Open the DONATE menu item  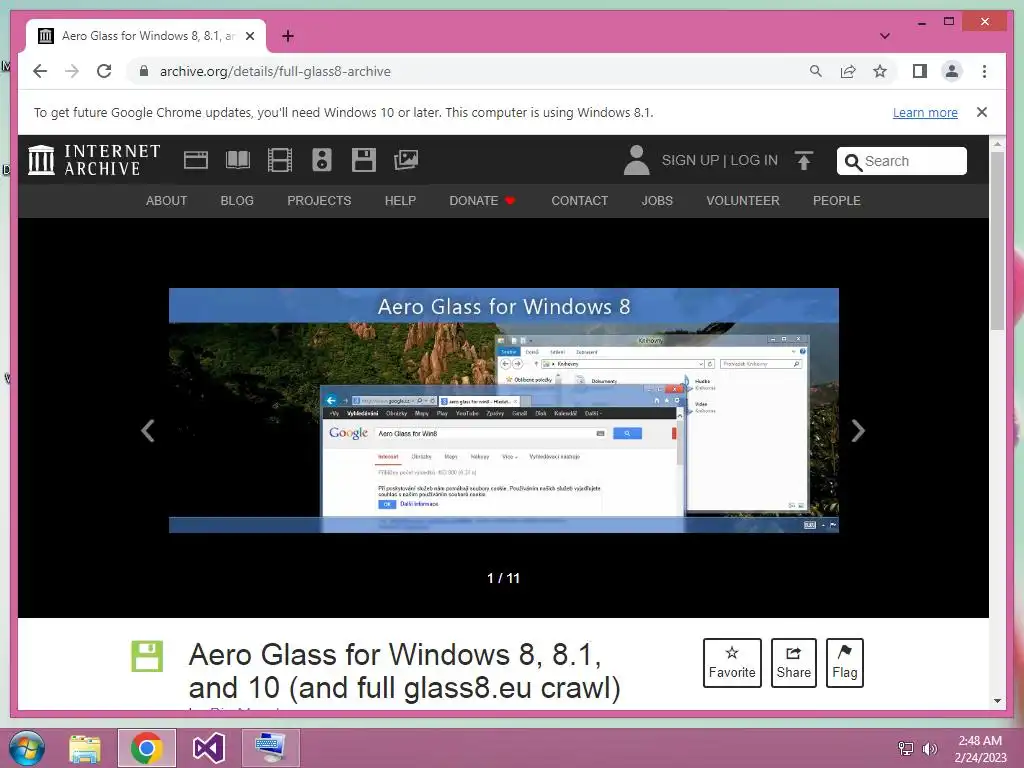pos(482,200)
